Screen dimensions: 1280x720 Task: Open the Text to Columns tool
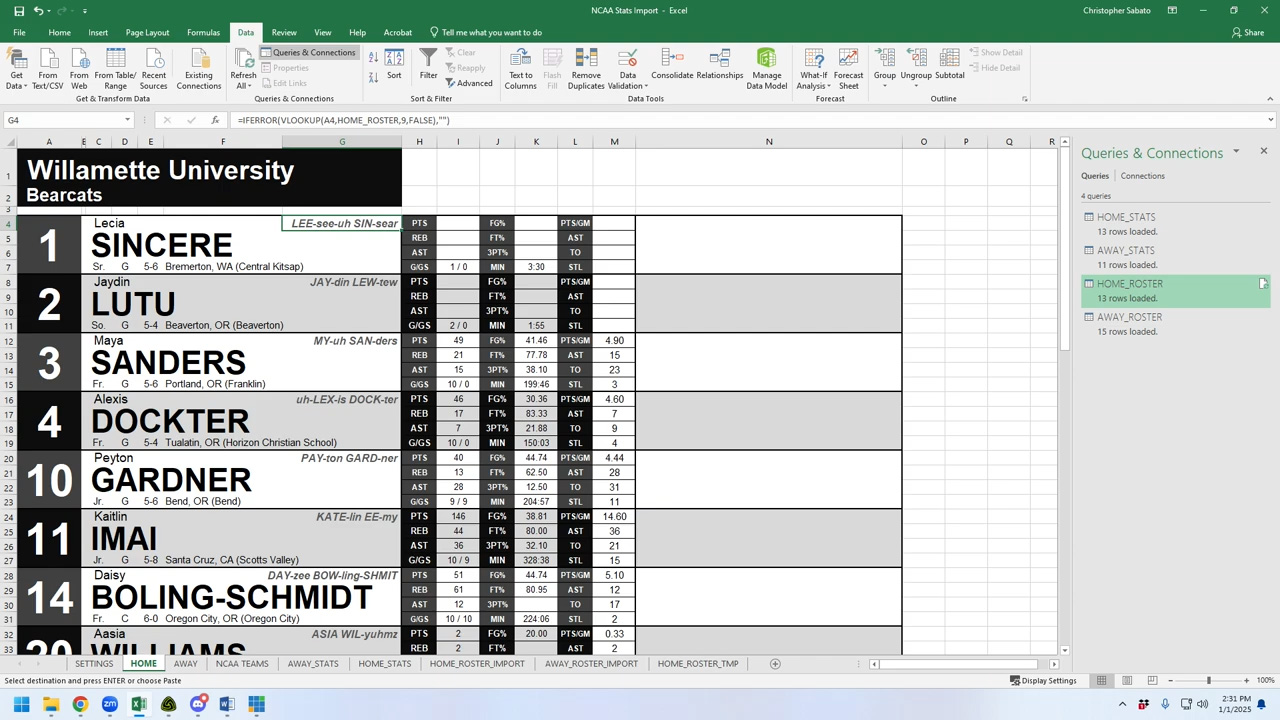point(520,68)
